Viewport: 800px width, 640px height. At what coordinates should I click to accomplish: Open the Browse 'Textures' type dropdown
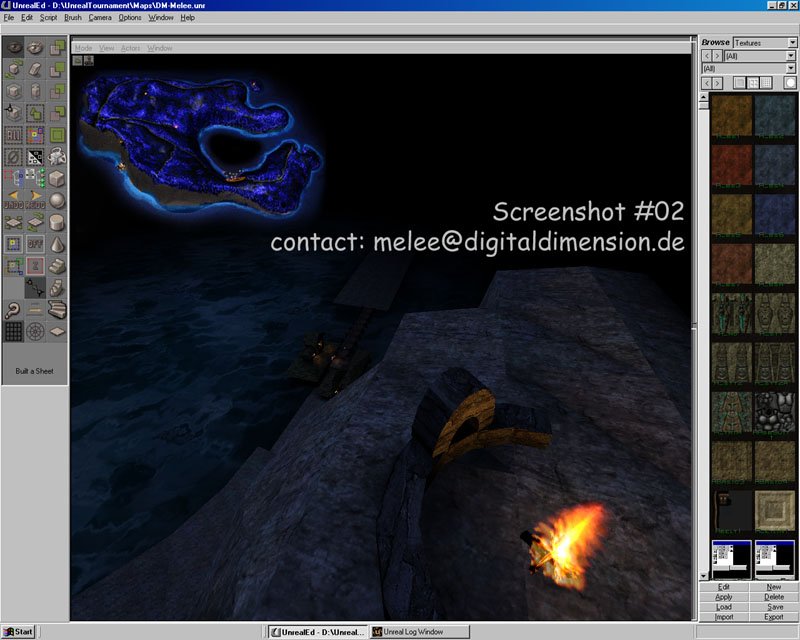[x=765, y=43]
